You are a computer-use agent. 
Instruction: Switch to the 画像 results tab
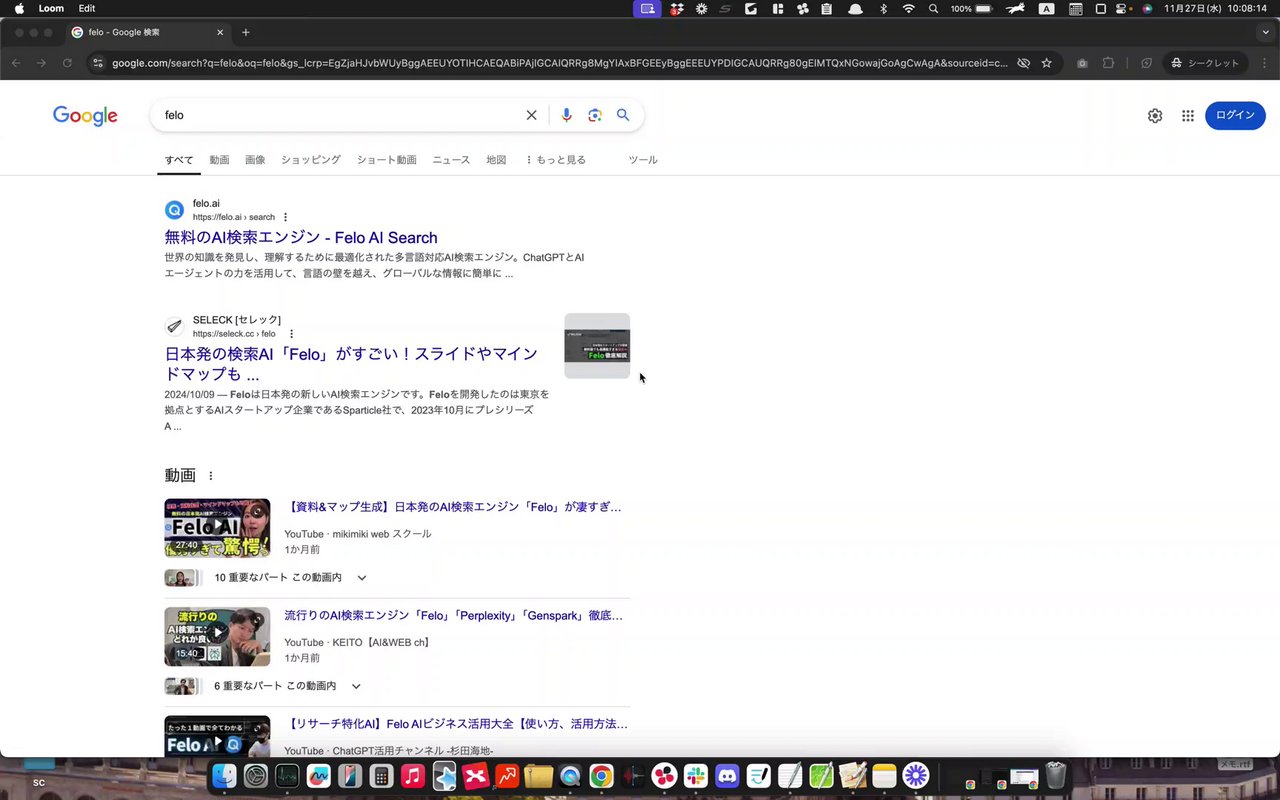coord(255,160)
